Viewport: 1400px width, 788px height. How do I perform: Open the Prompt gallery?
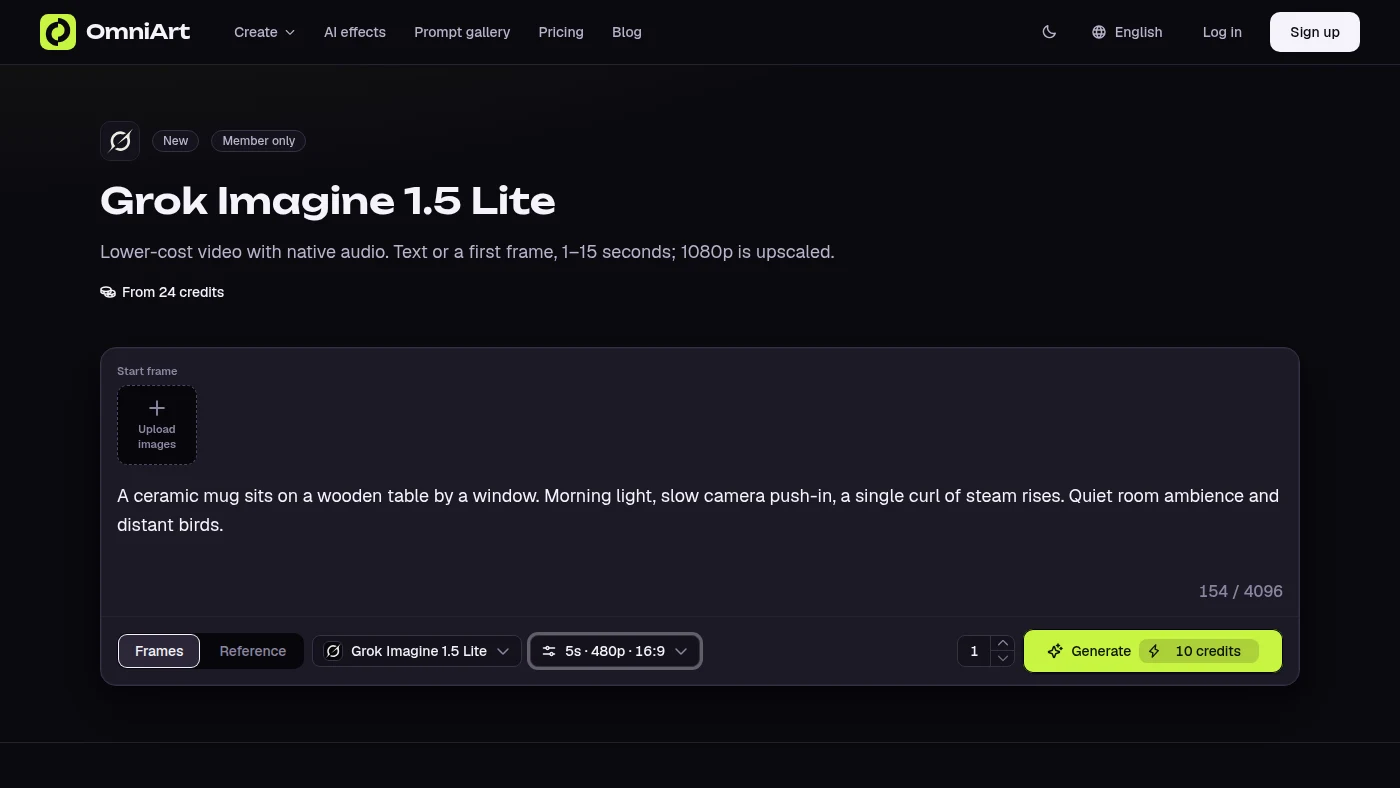[462, 32]
